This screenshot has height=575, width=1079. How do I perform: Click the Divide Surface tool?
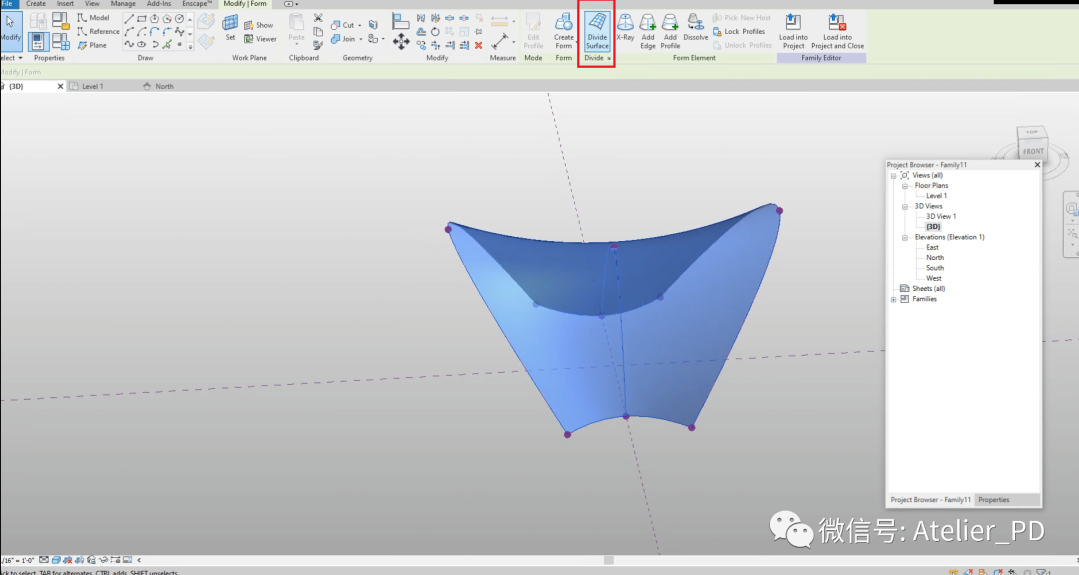[x=597, y=32]
